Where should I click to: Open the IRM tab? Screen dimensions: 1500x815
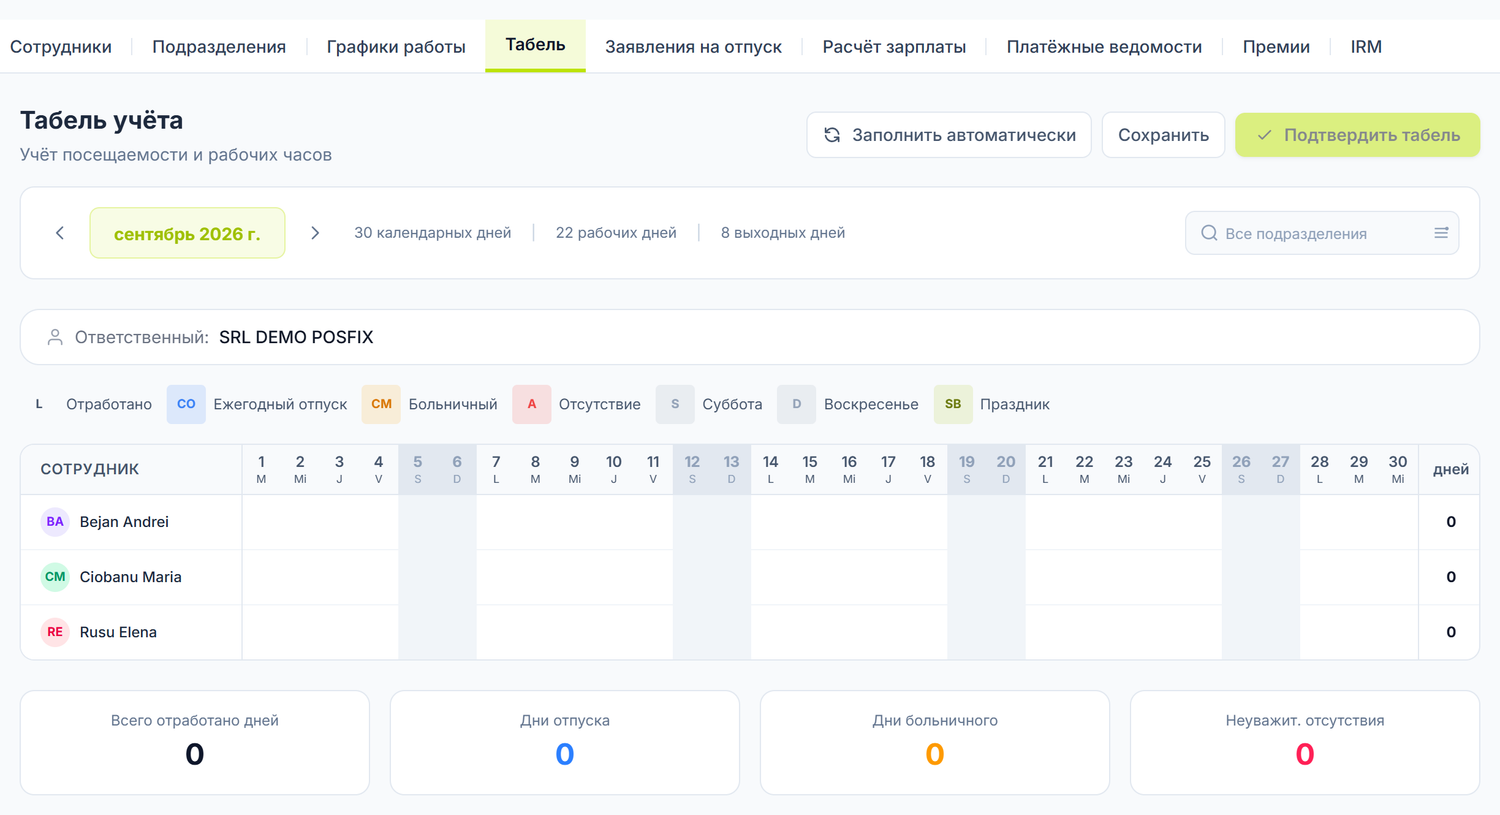(x=1366, y=47)
